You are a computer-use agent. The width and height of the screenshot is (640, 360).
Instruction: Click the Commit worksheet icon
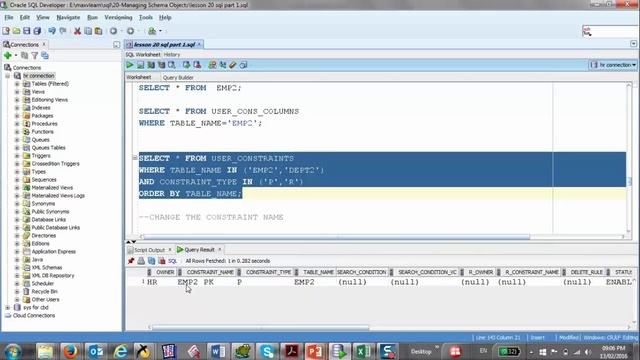tap(187, 65)
